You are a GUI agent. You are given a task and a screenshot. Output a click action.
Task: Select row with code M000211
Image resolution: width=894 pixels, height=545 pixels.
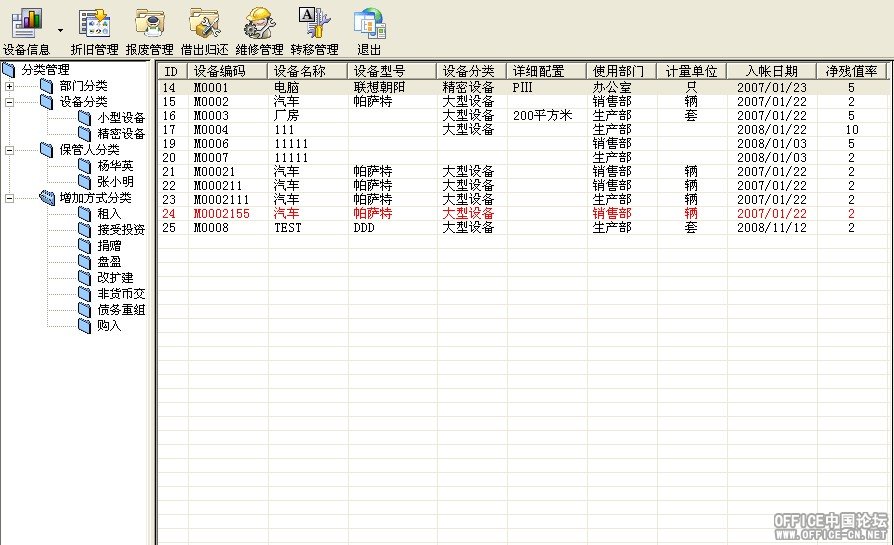(x=523, y=185)
